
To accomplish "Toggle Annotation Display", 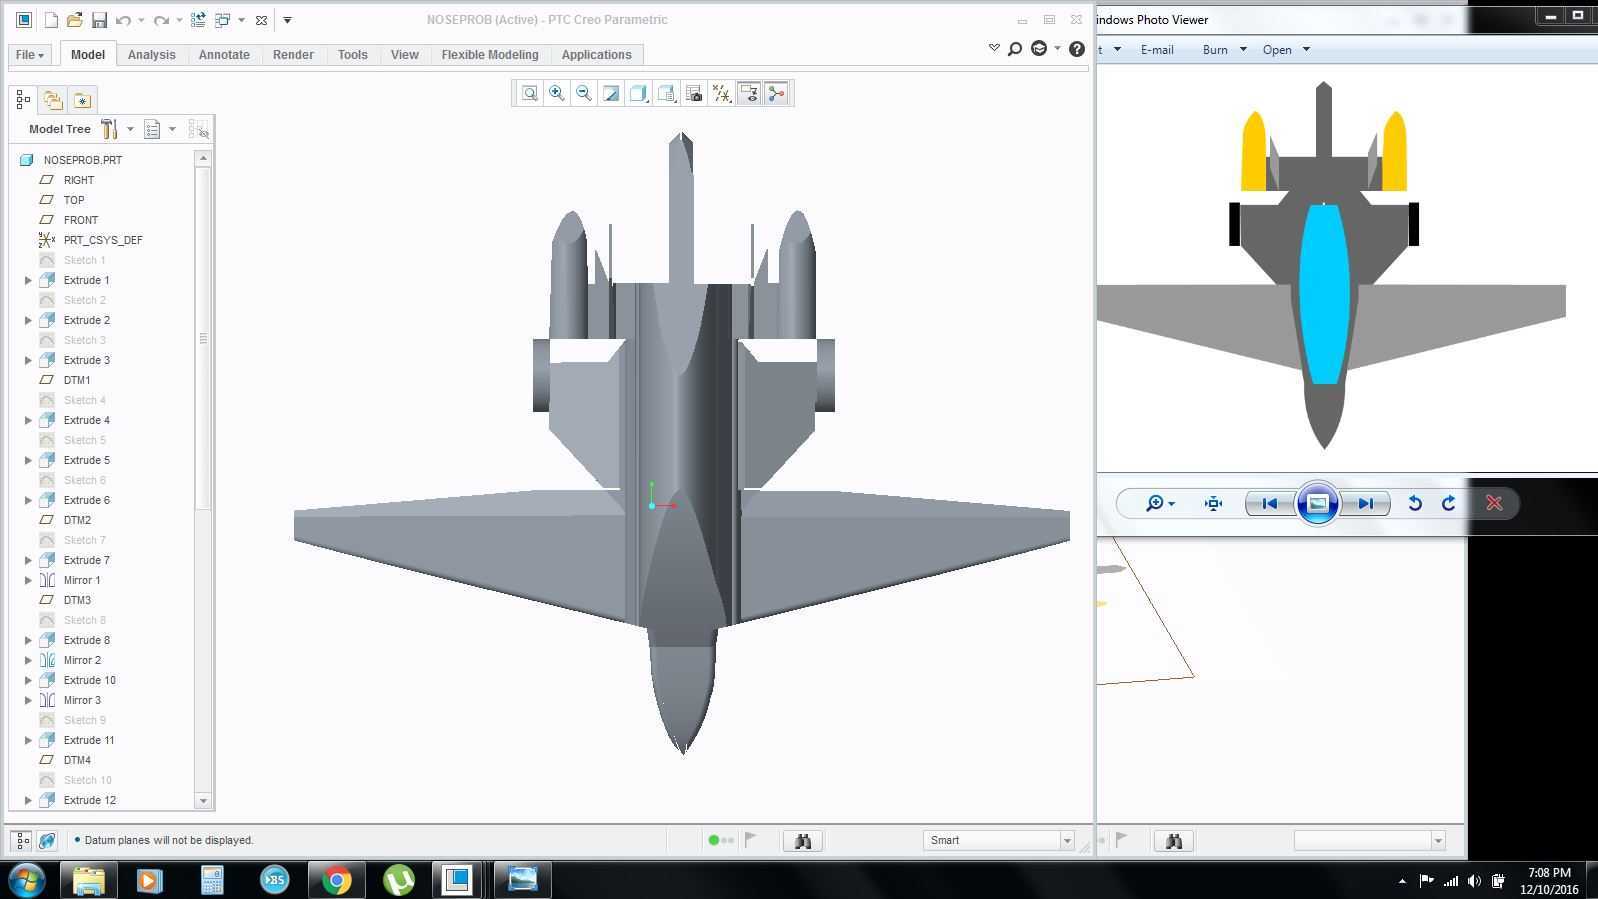I will [x=748, y=93].
